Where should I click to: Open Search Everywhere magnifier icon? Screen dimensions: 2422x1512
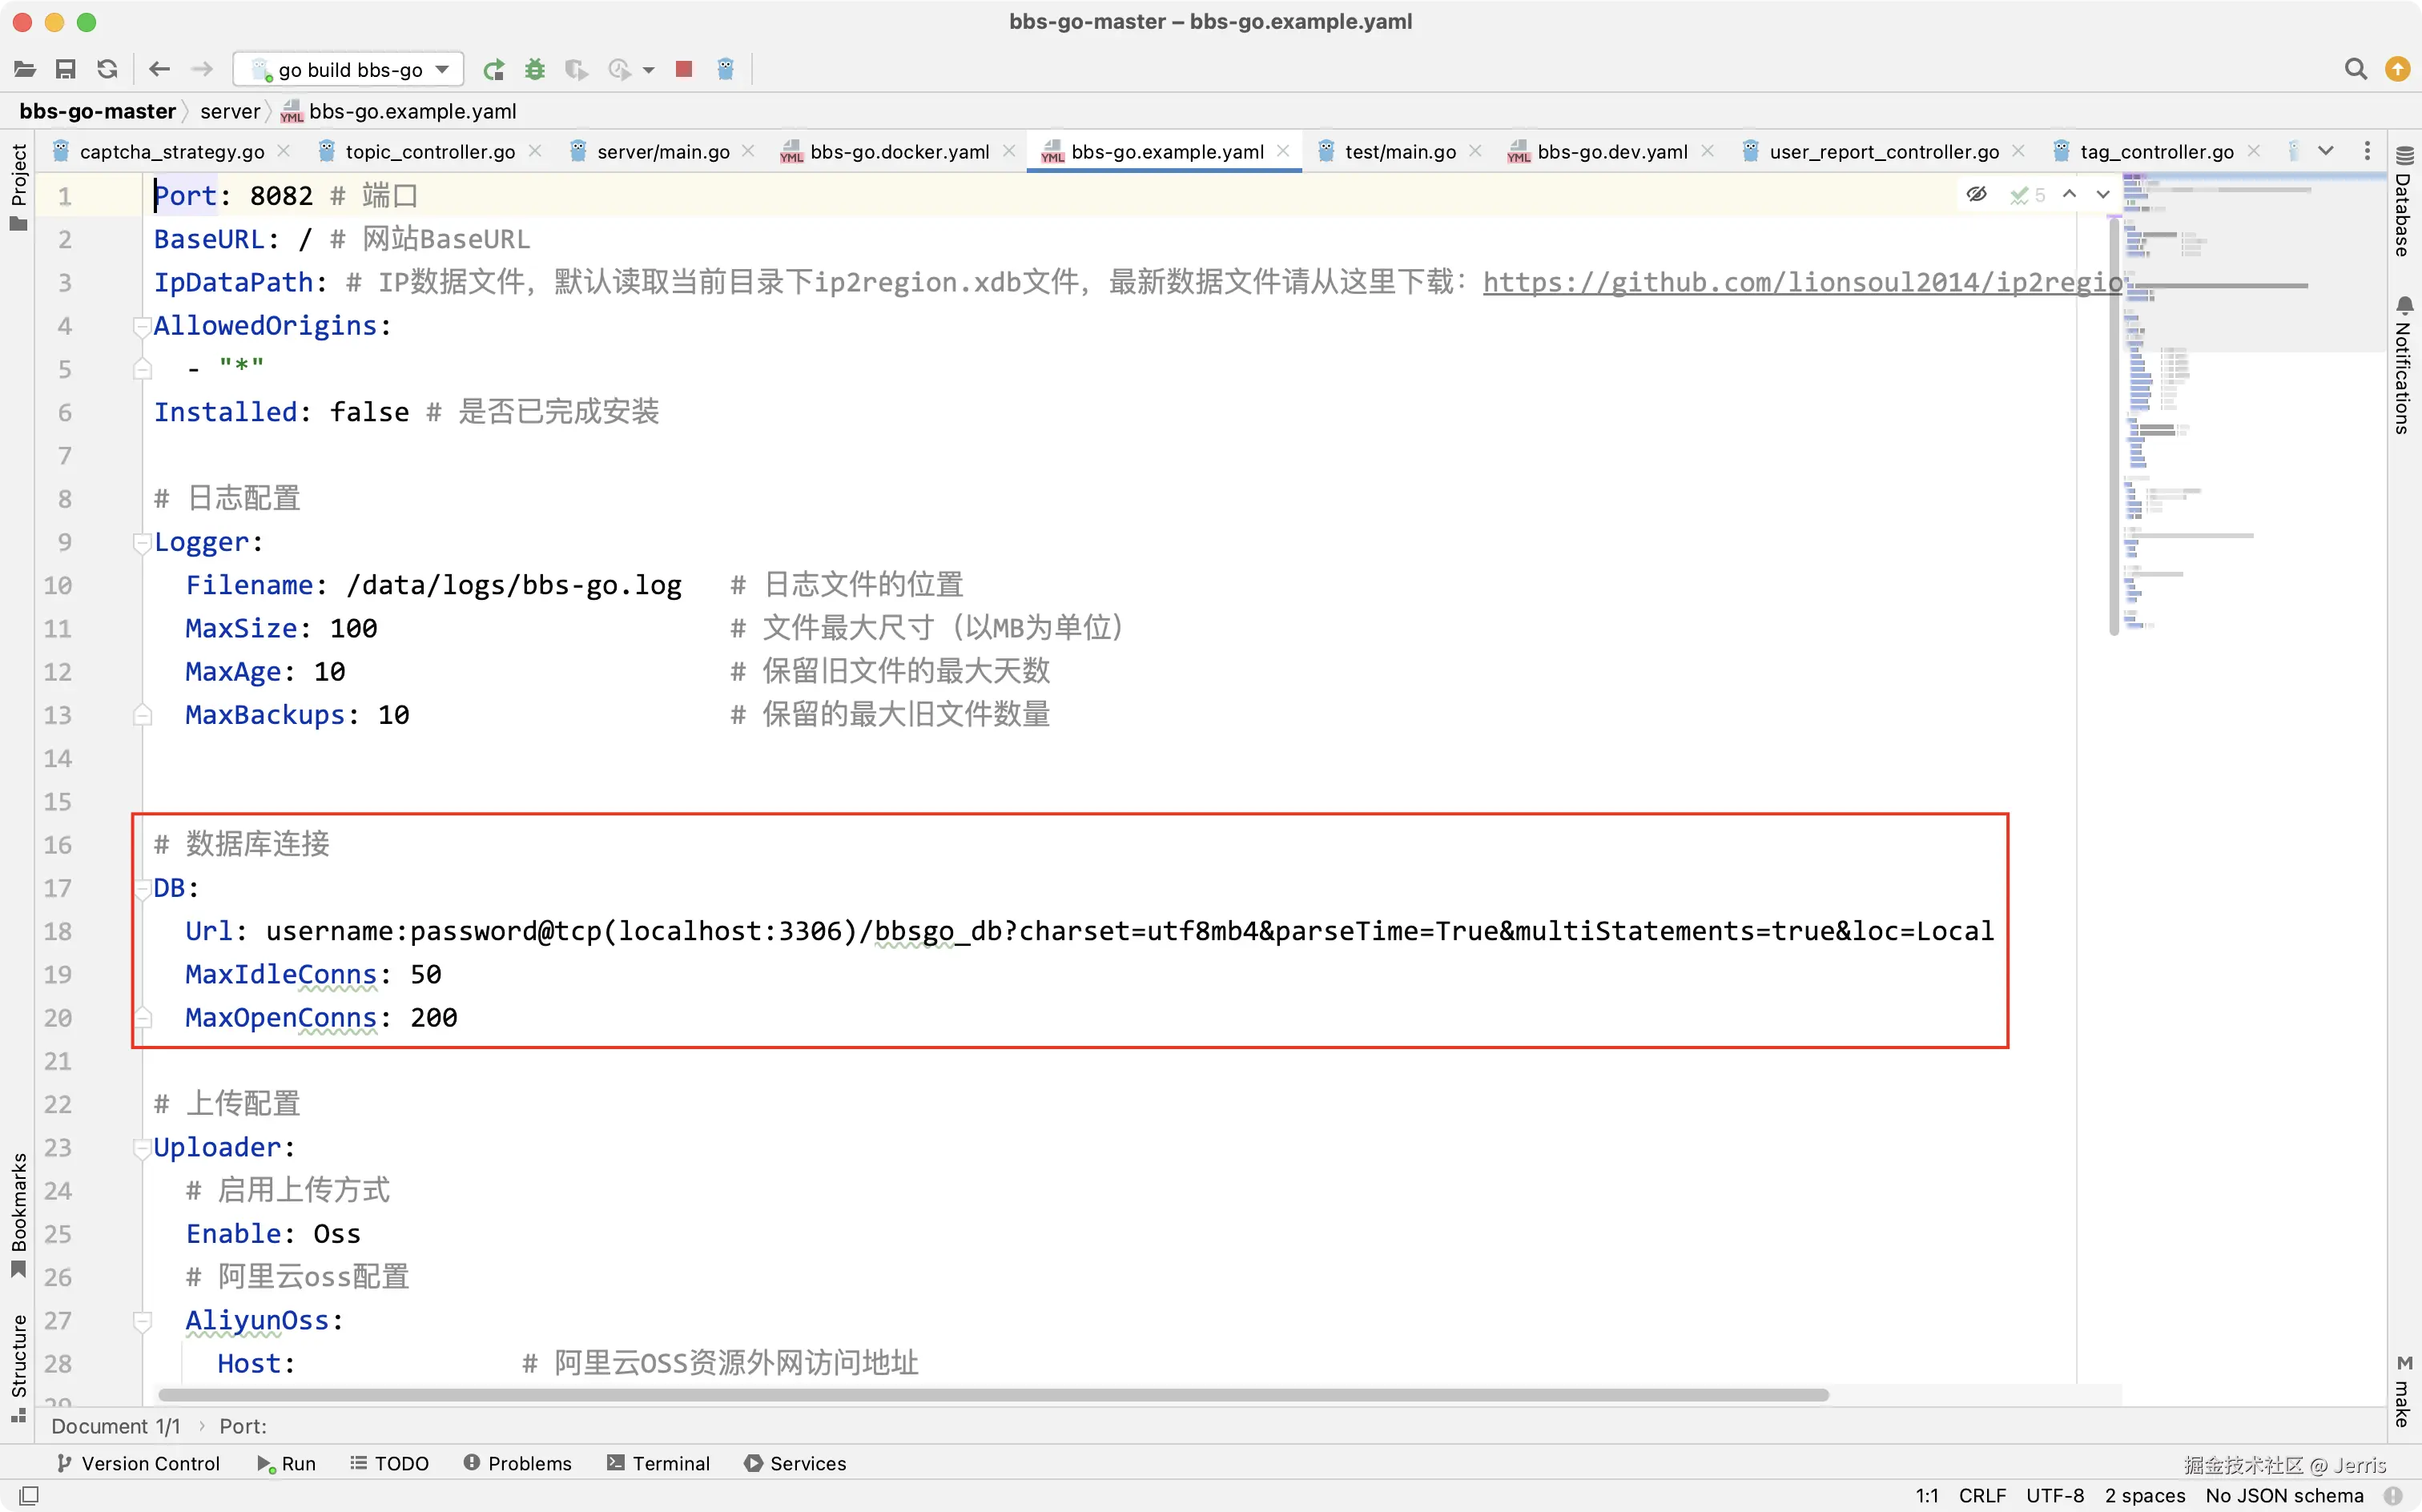[2355, 69]
